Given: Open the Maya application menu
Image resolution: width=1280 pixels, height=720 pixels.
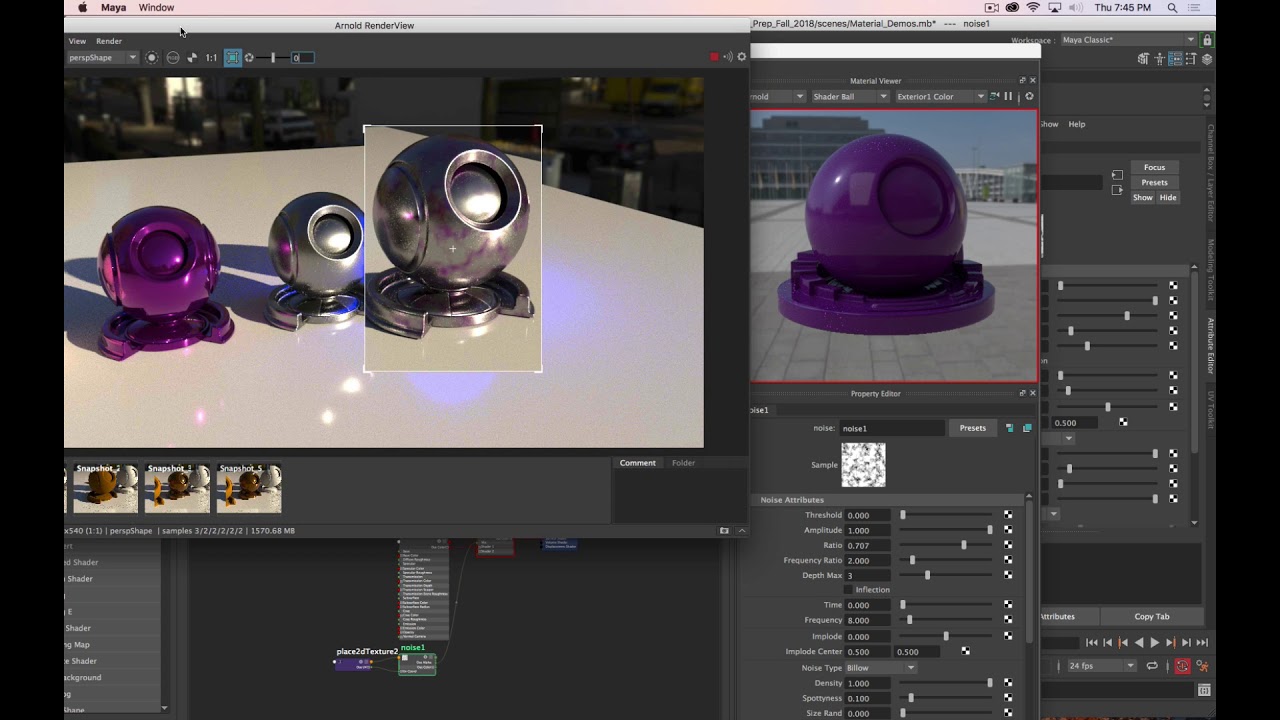Looking at the screenshot, I should click(113, 7).
